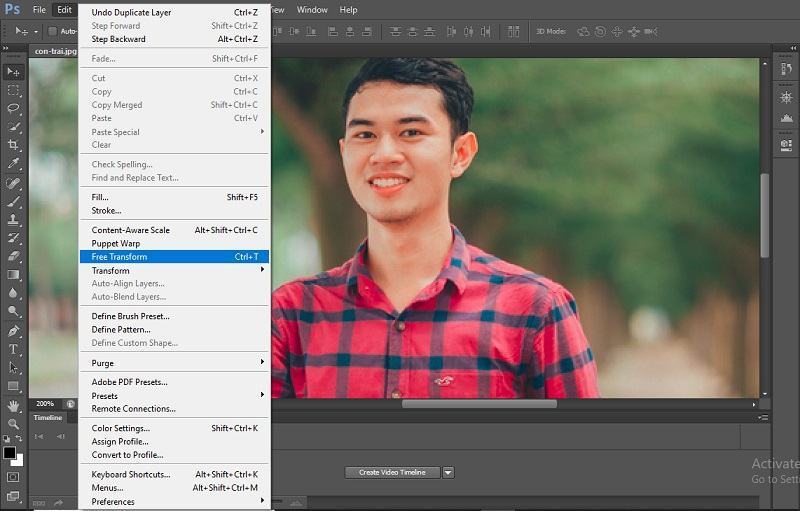The height and width of the screenshot is (511, 800).
Task: Click Auto-Align Layers icon in options bar
Action: tap(513, 32)
